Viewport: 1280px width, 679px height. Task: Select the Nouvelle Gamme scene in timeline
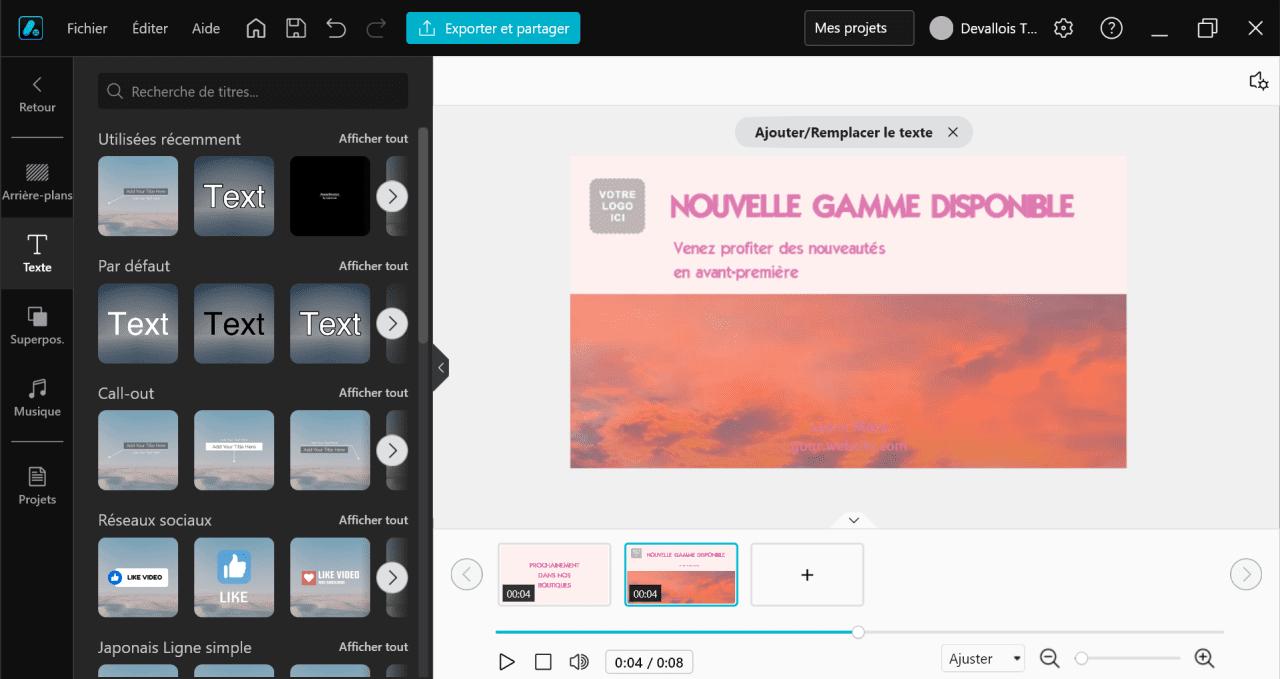tap(681, 574)
